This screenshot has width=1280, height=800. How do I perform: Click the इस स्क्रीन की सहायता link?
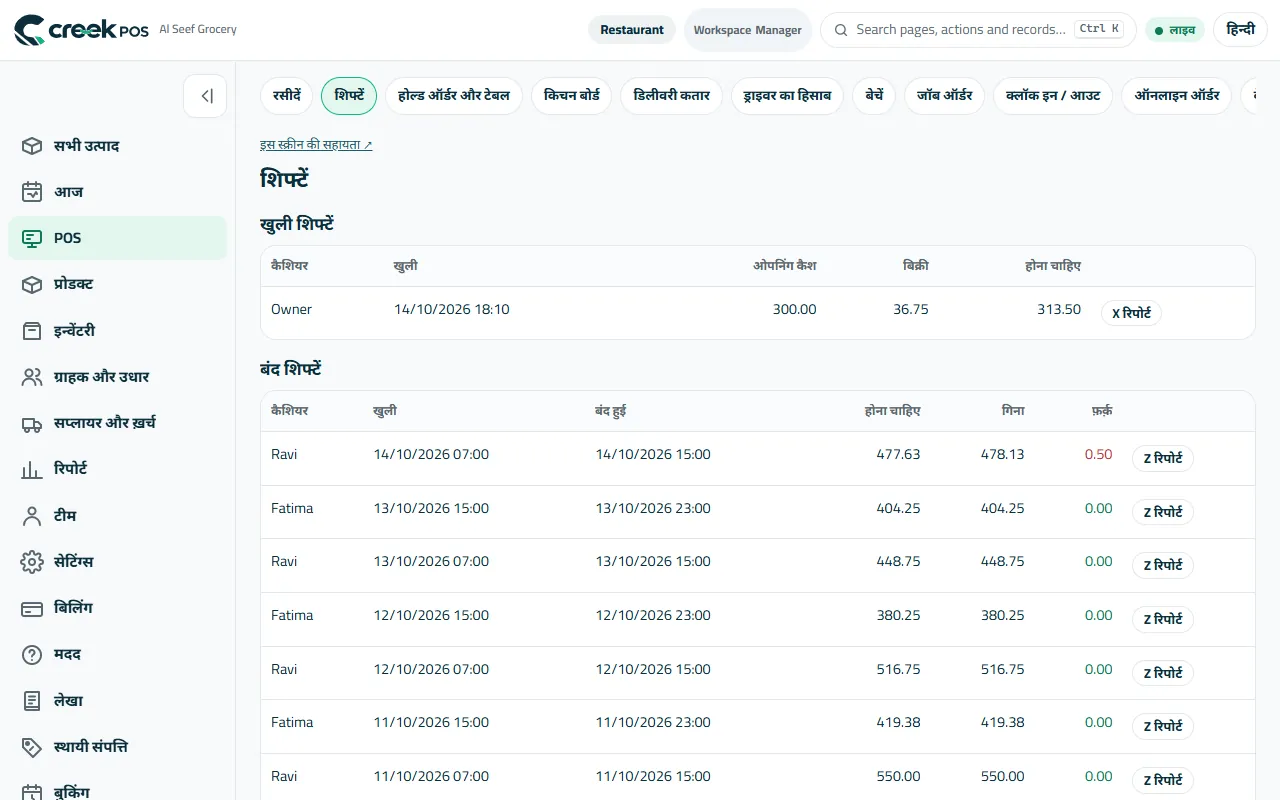(x=316, y=145)
